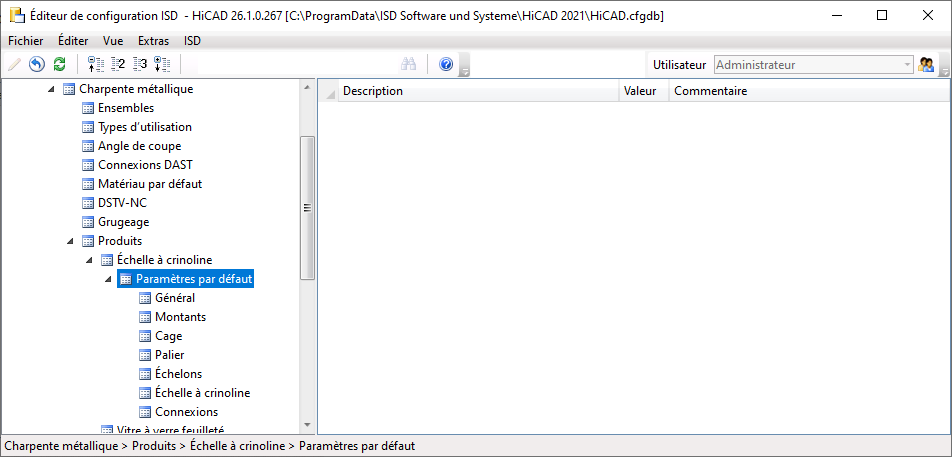Click the table icon next to Général
The image size is (952, 457).
(x=145, y=298)
